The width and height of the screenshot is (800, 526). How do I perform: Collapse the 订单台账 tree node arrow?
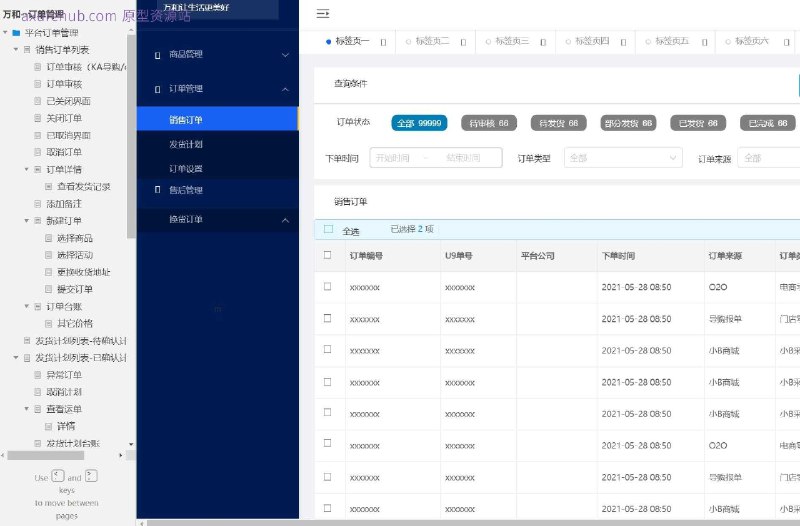(x=27, y=306)
